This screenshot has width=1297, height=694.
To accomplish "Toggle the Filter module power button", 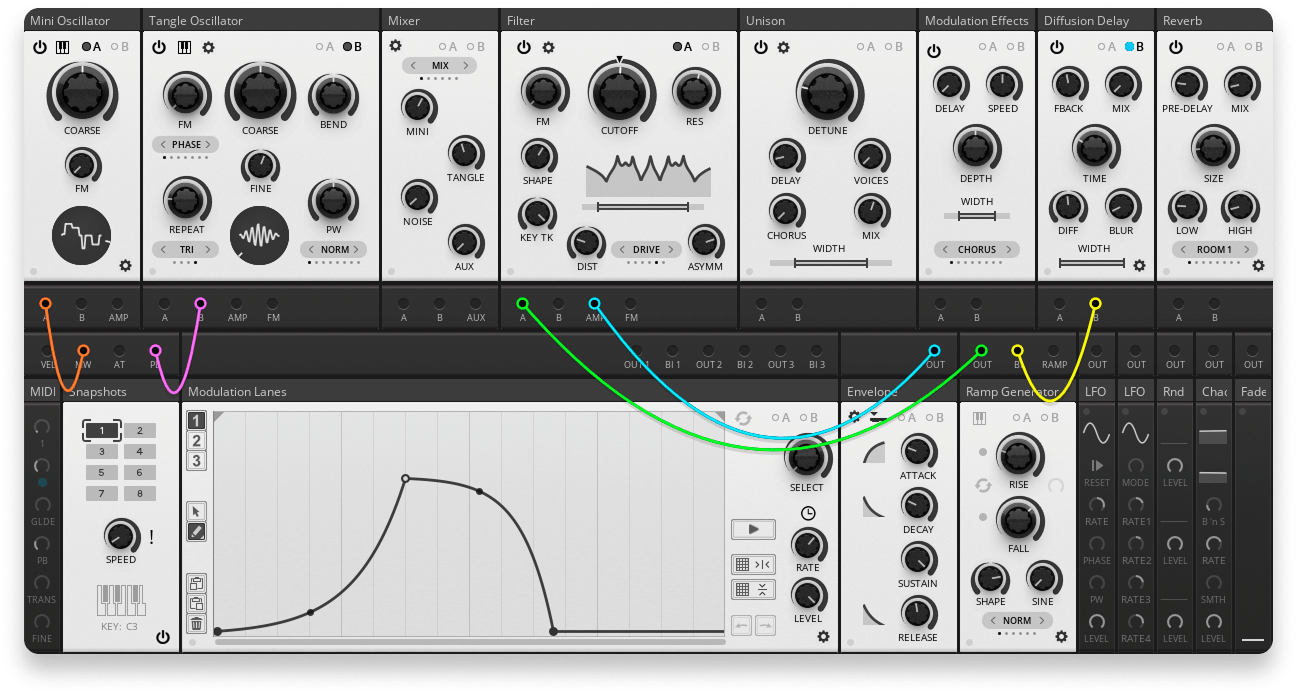I will (x=524, y=47).
